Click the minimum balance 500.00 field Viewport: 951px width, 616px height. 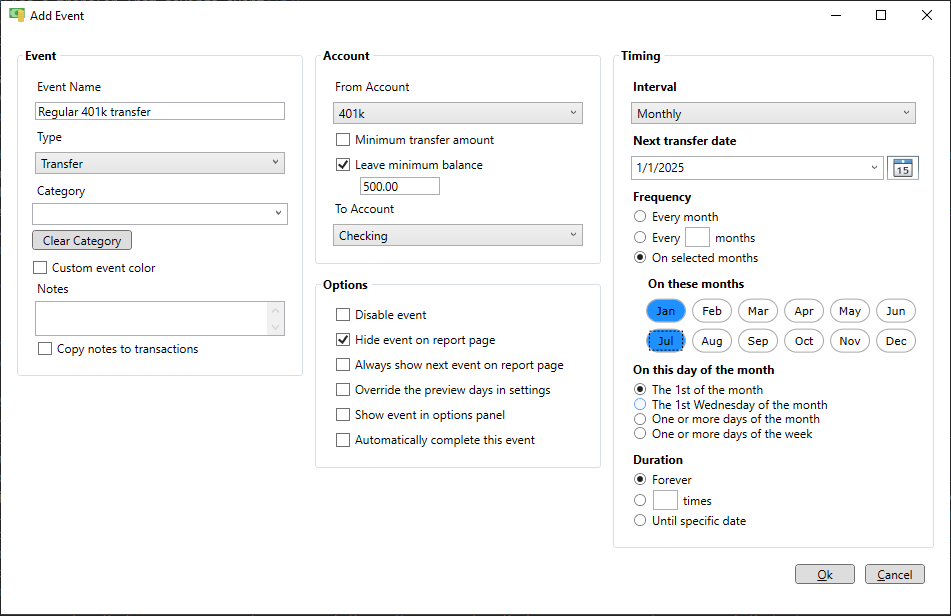[400, 186]
